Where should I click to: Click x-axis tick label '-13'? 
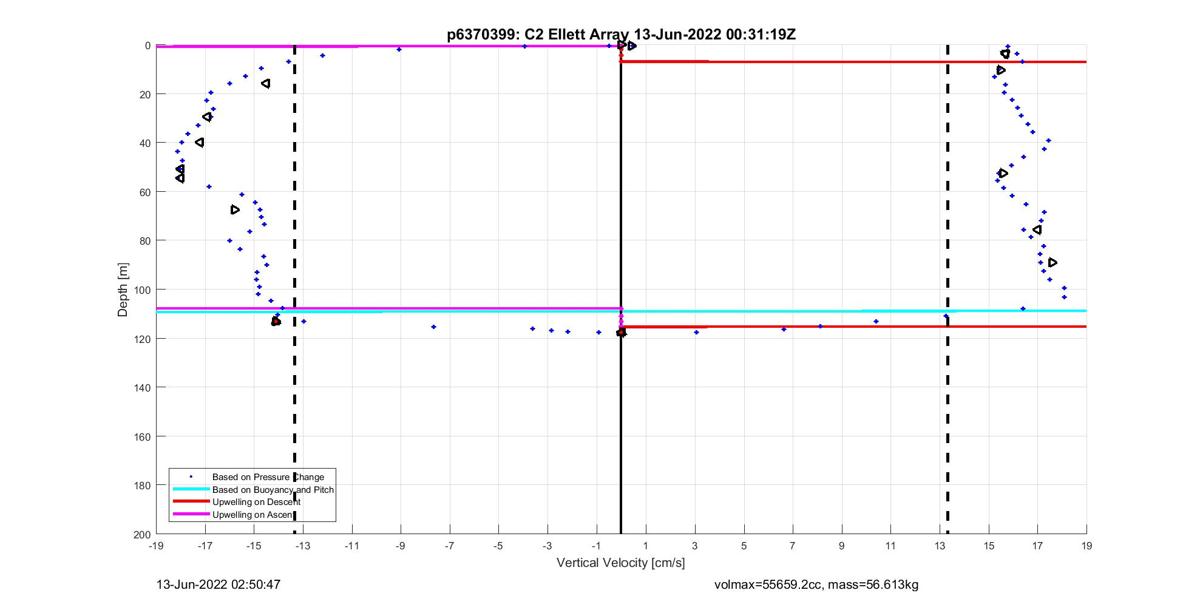tap(303, 546)
